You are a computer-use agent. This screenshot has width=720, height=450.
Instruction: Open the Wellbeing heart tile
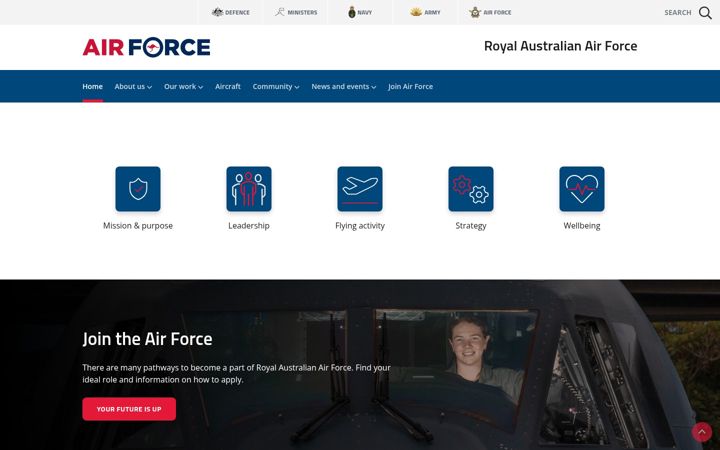coord(582,189)
